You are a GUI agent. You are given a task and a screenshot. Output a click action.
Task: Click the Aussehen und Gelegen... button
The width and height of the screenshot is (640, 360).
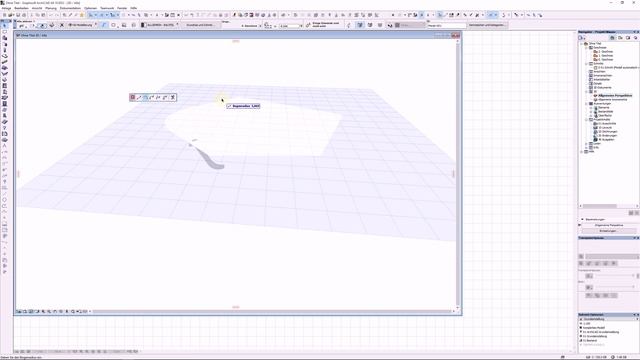pyautogui.click(x=487, y=25)
